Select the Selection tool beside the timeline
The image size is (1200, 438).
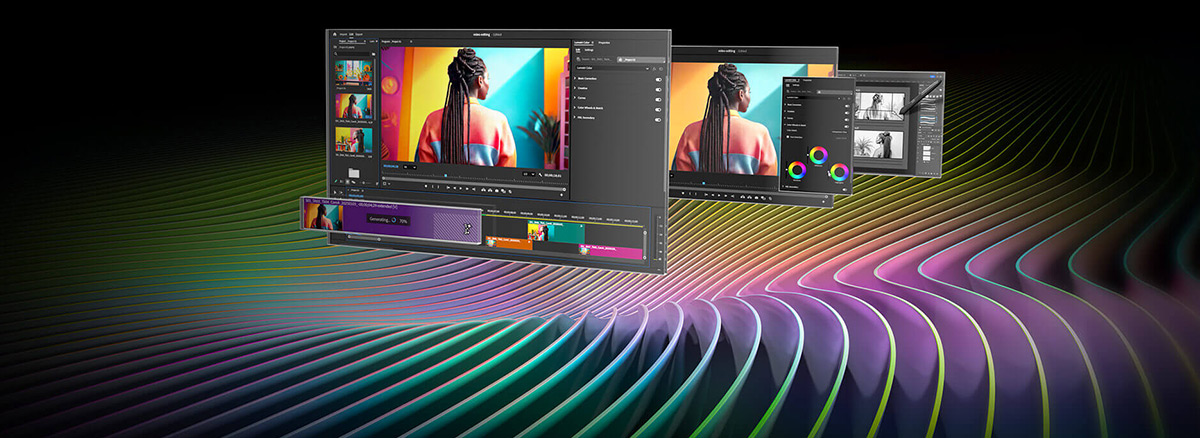click(335, 192)
